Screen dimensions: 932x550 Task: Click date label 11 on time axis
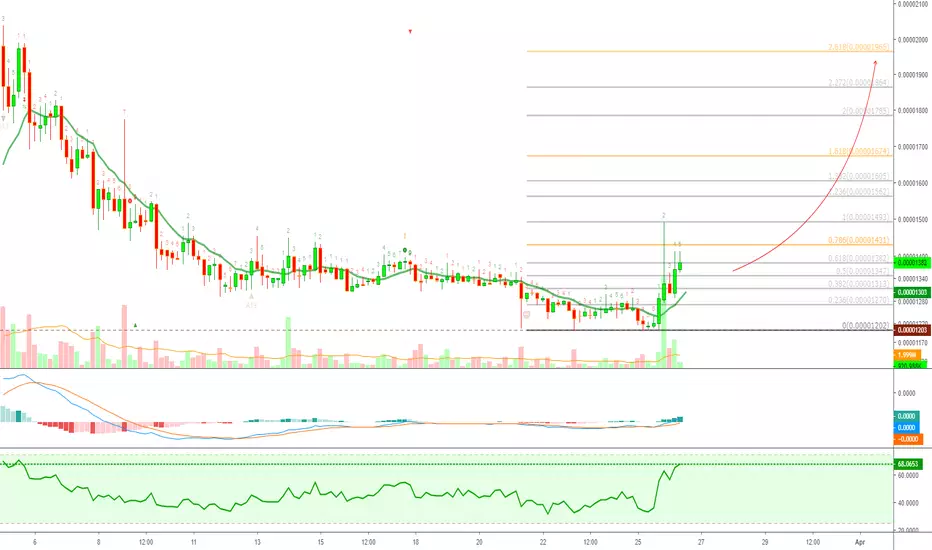(x=194, y=542)
